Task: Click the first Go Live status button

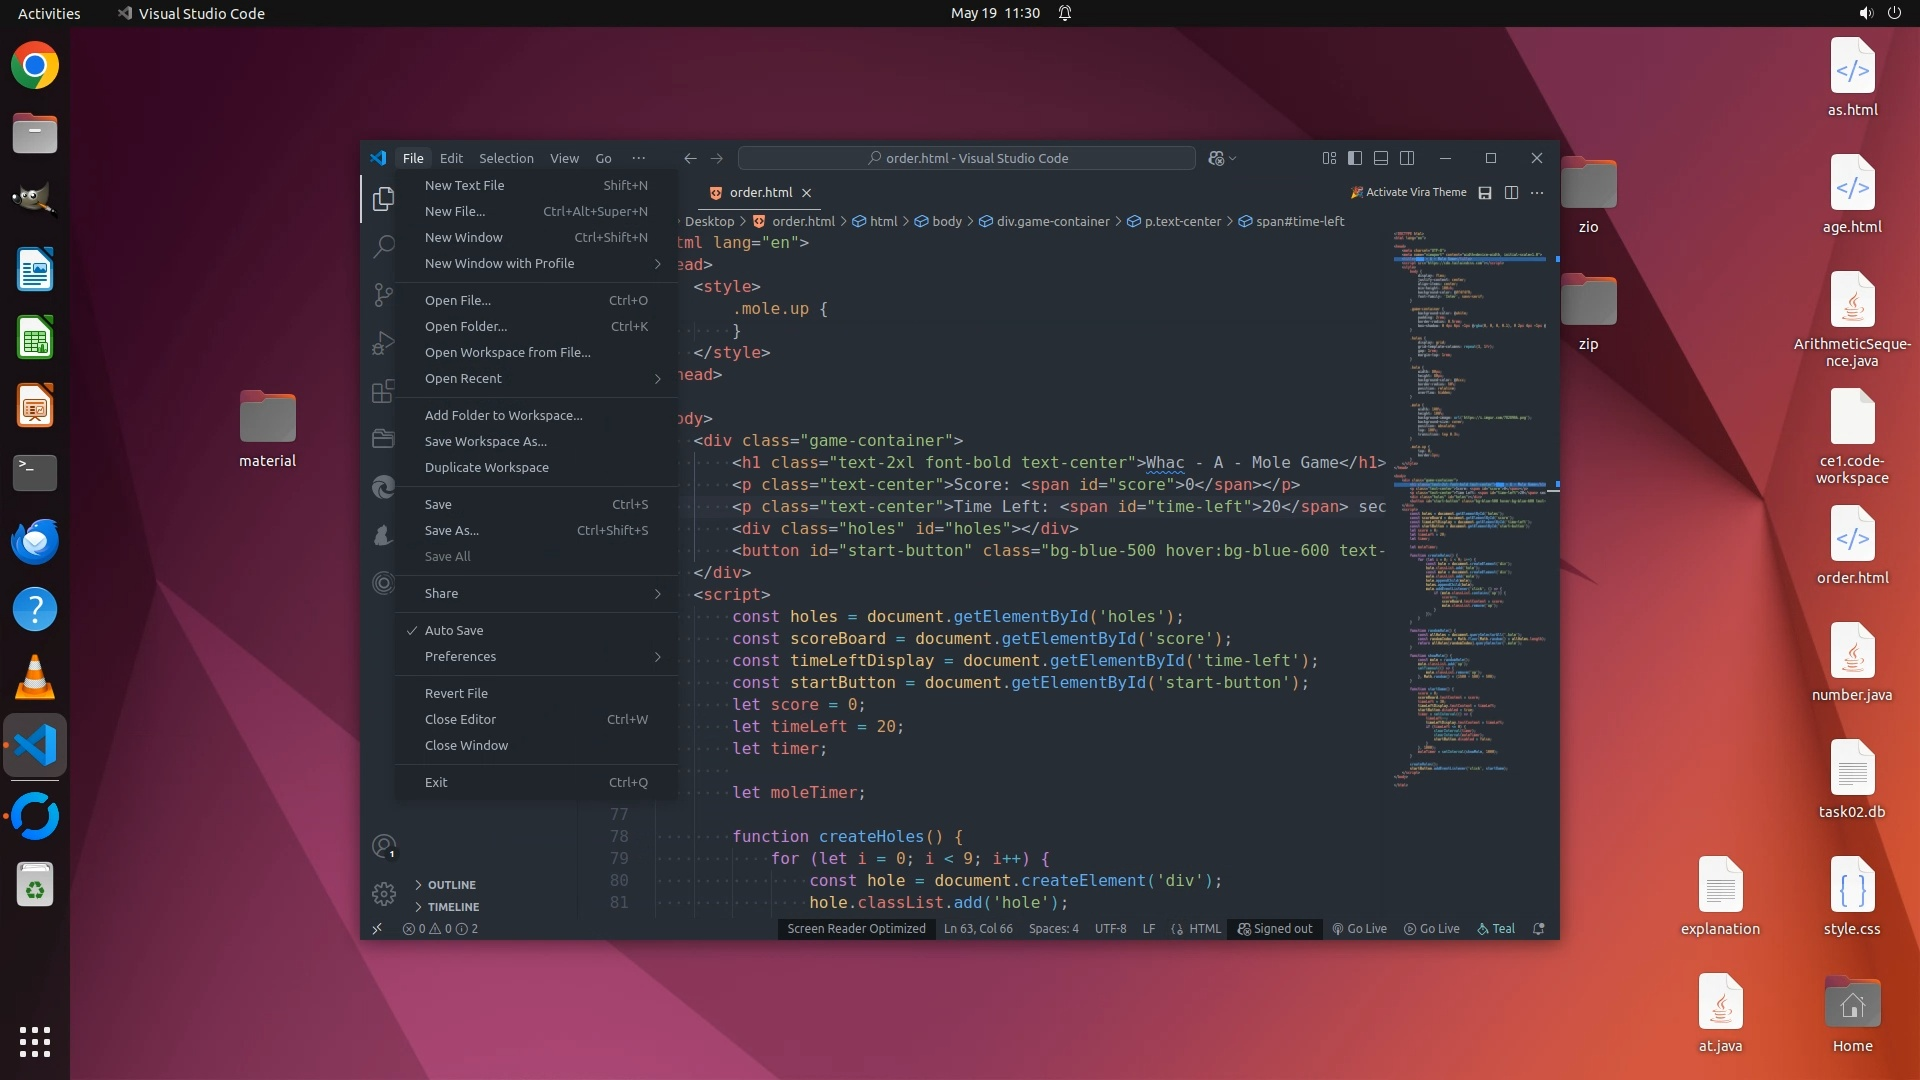Action: click(x=1359, y=929)
